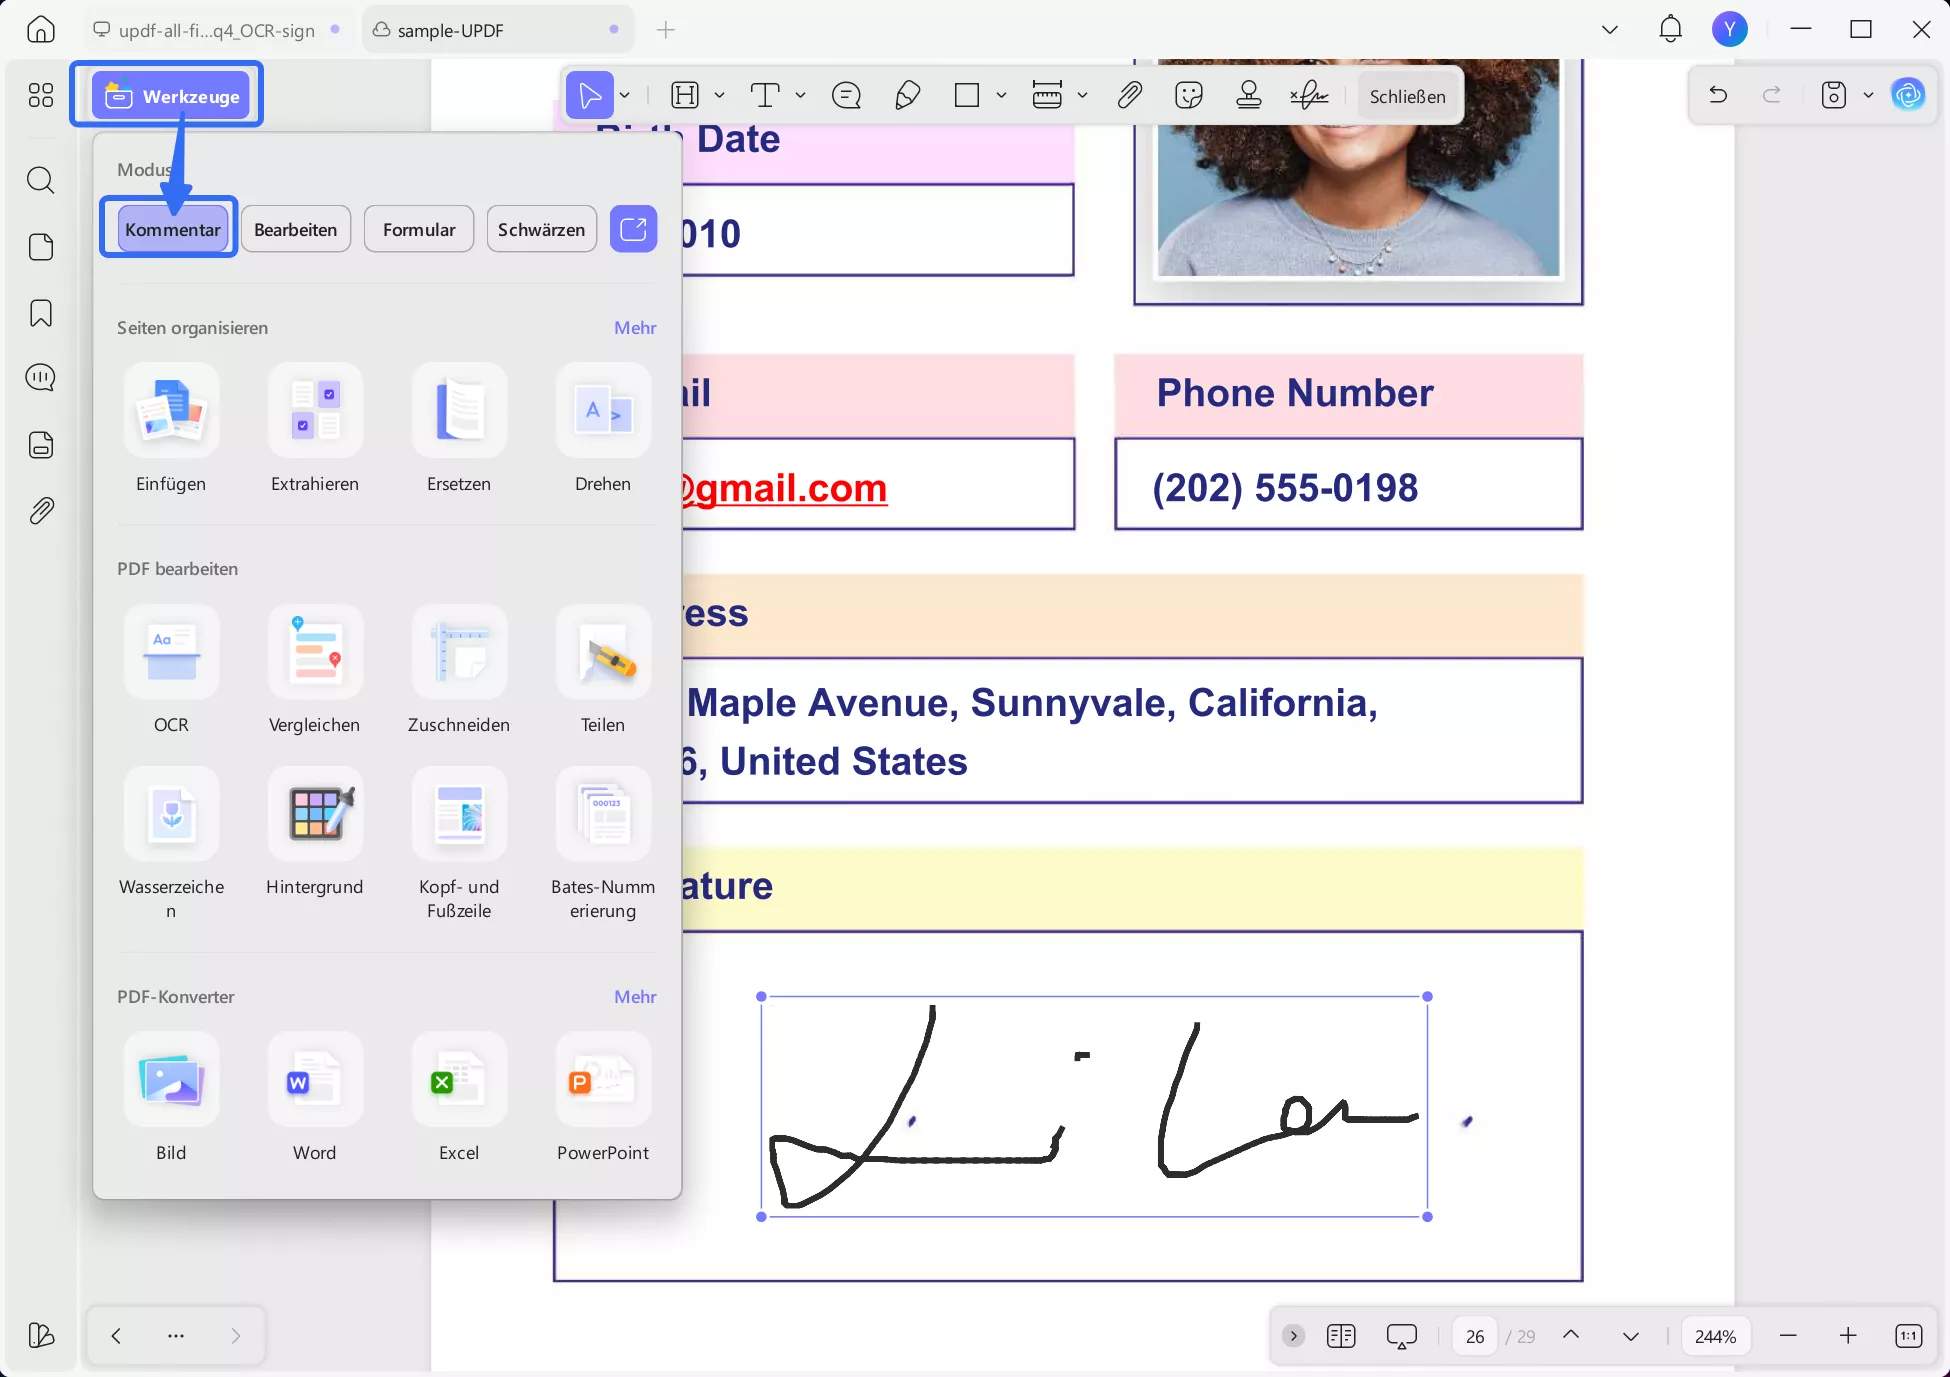Click the Schließen button
Viewport: 1950px width, 1377px height.
pos(1407,96)
